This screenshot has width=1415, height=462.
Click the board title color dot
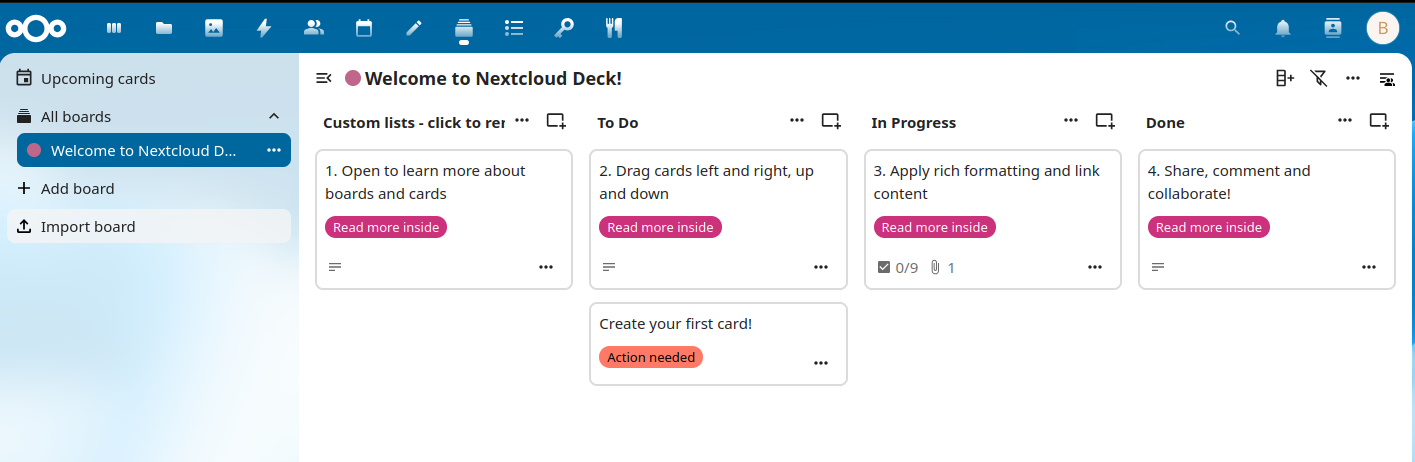[x=353, y=78]
